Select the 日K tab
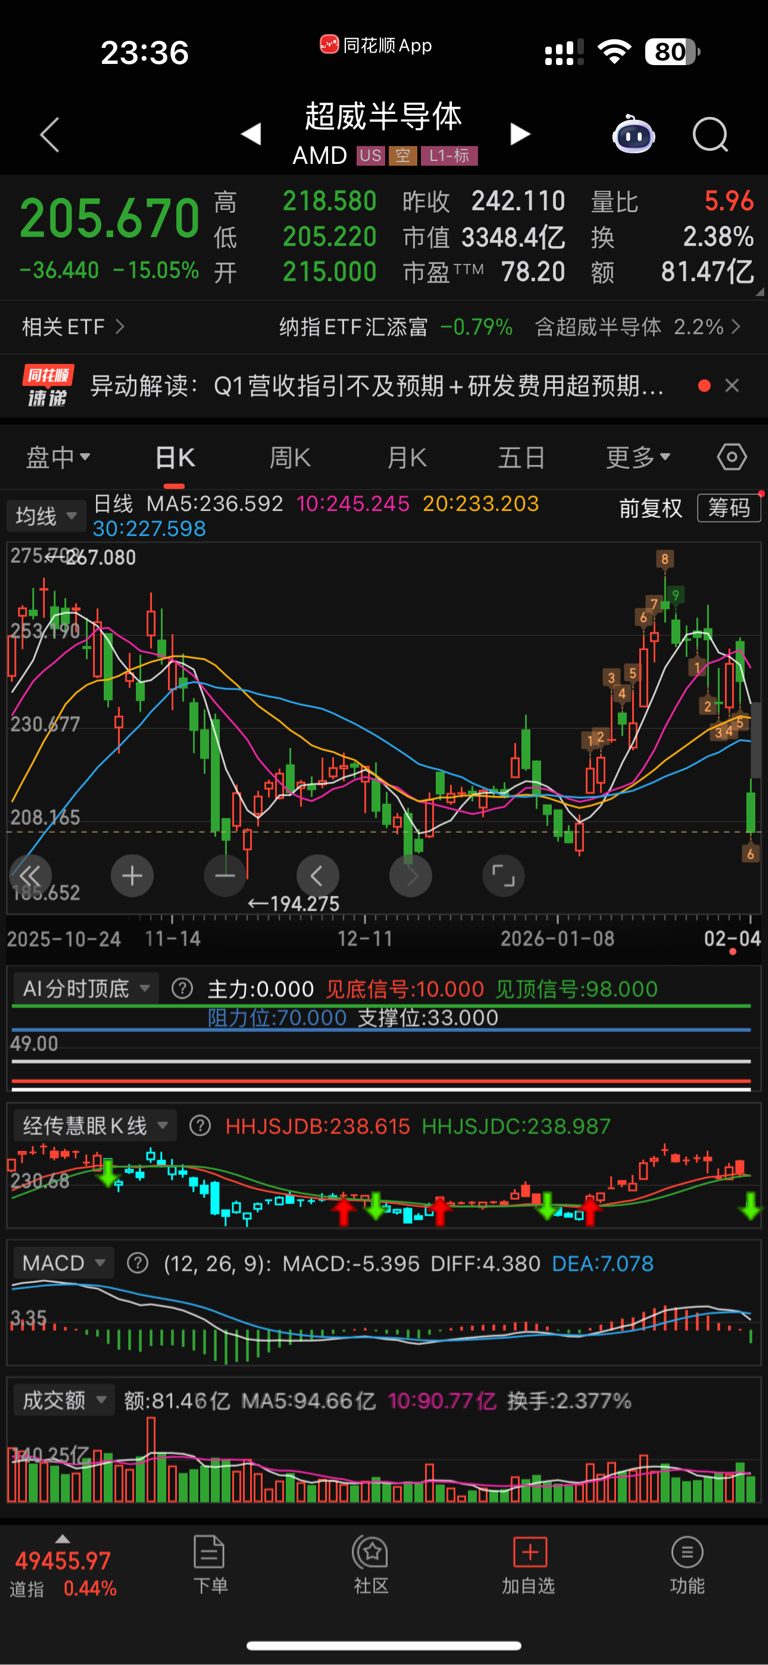 (175, 457)
